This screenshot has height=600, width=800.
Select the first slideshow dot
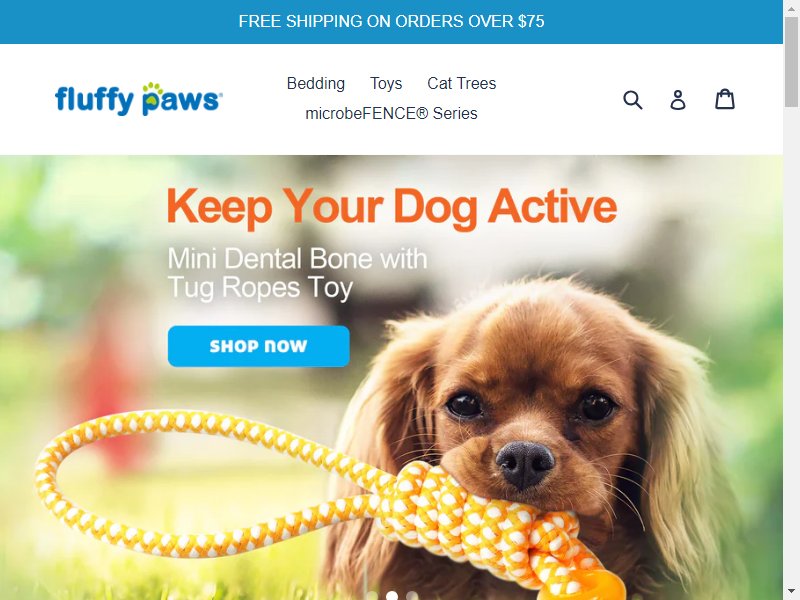point(372,596)
